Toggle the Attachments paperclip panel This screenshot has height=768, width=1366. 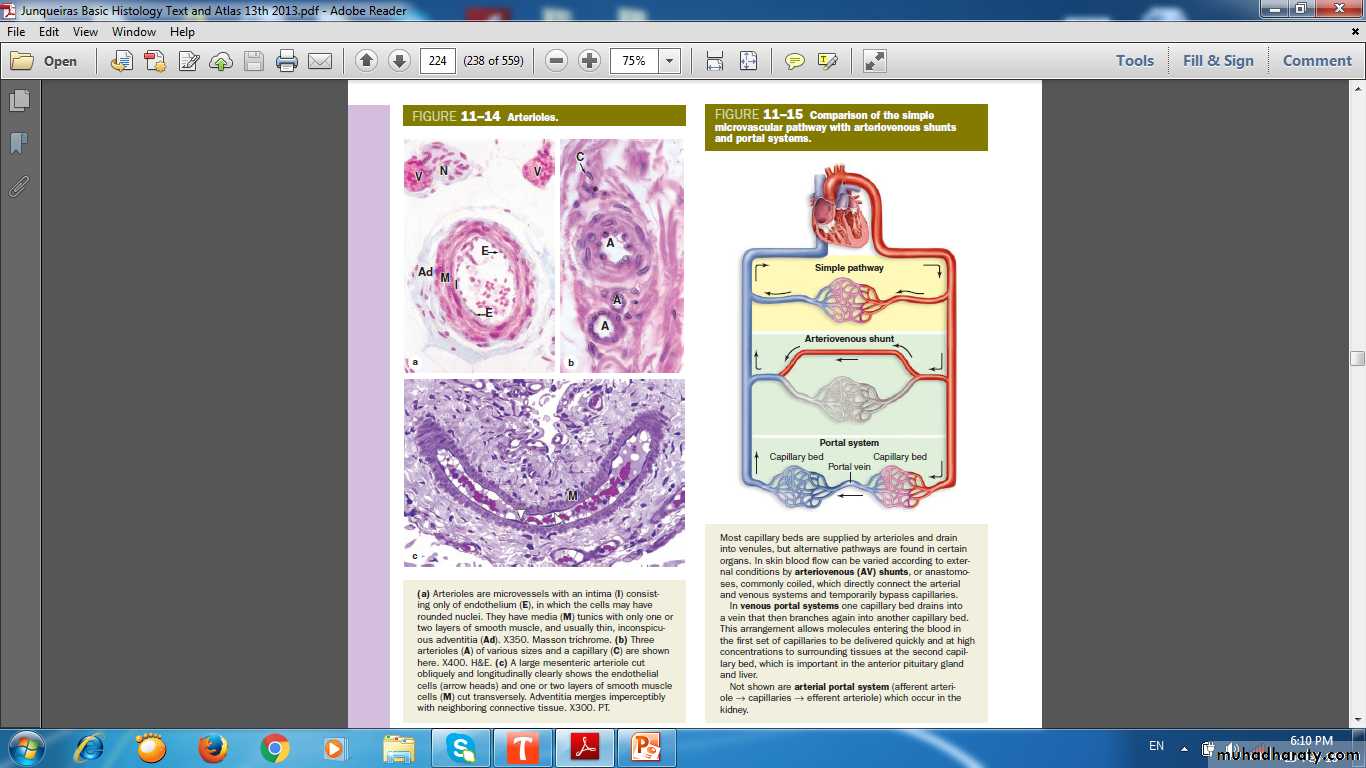pyautogui.click(x=19, y=186)
